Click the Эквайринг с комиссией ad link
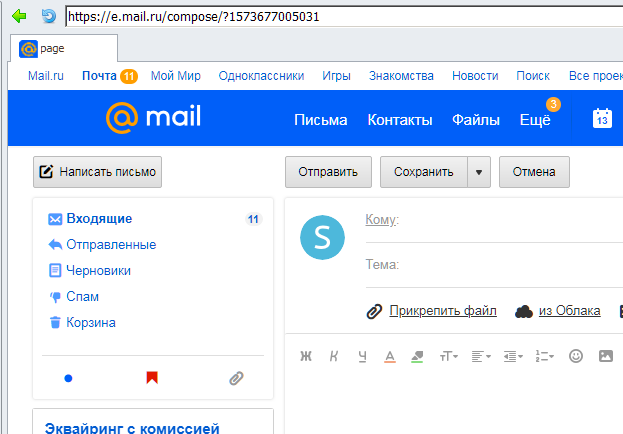The image size is (623, 434). point(132,428)
